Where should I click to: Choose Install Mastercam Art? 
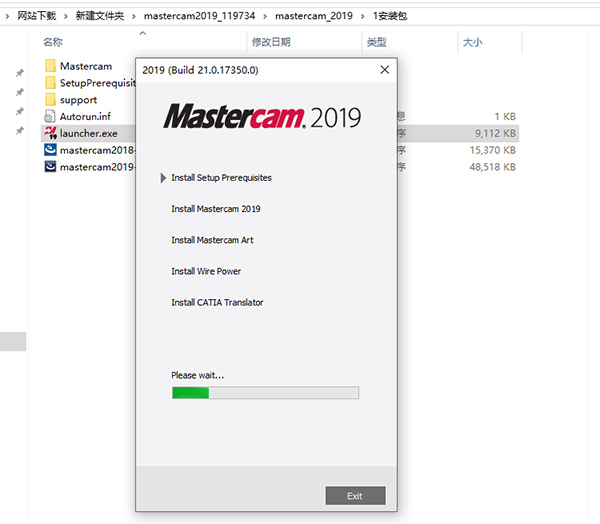[212, 240]
